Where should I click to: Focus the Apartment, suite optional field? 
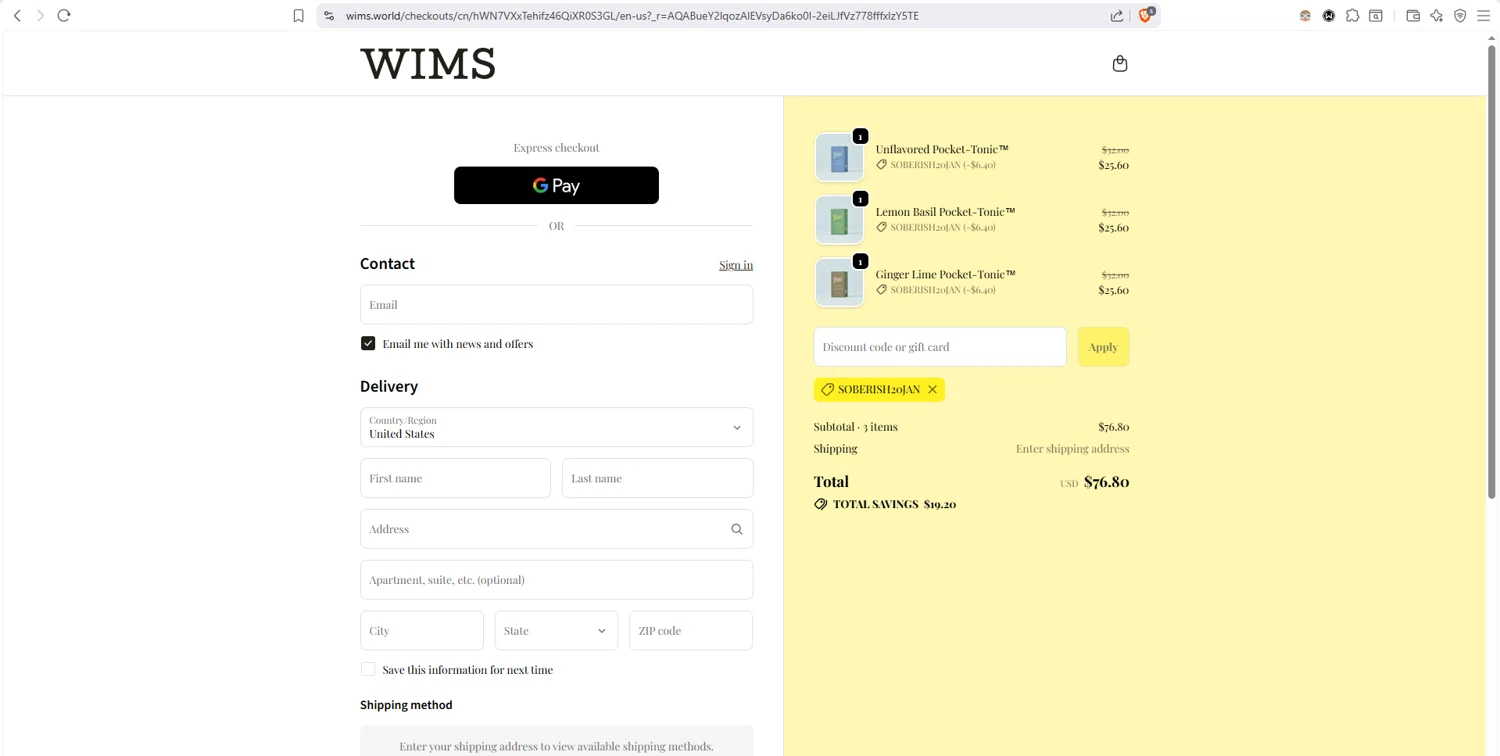click(556, 580)
